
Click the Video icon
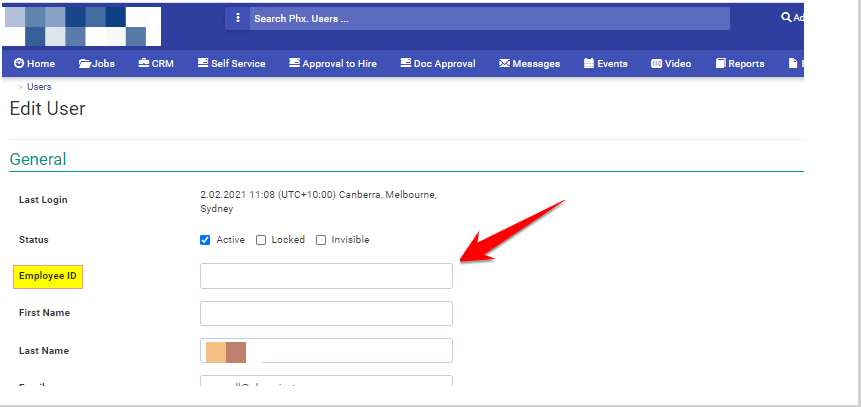click(x=657, y=64)
